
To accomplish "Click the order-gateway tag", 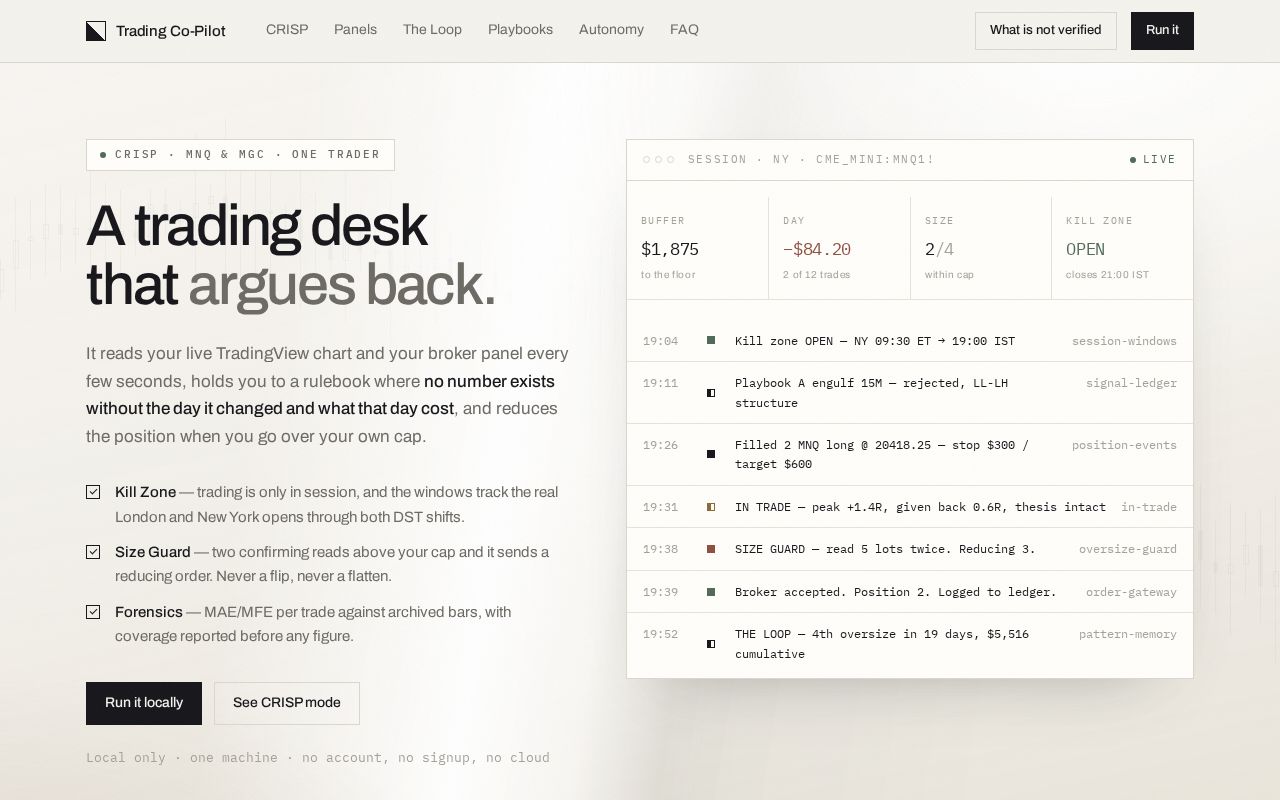I will coord(1131,592).
